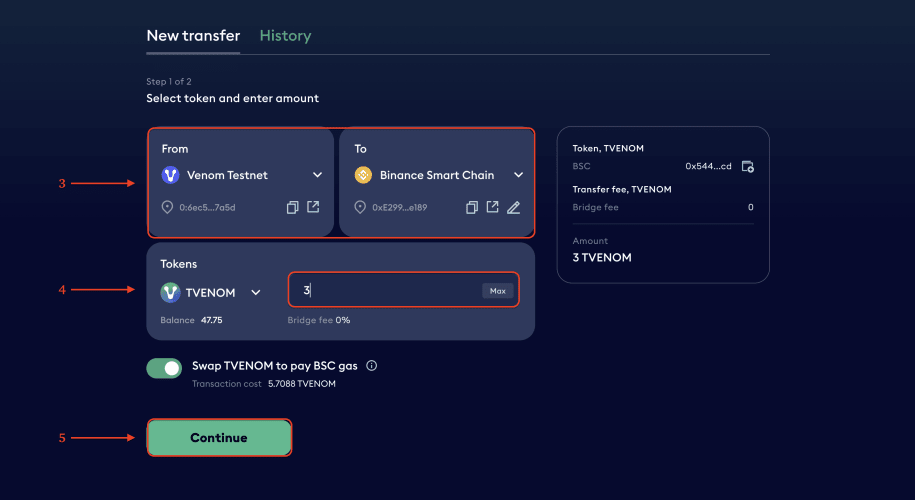Edit the destination address with pencil icon
The image size is (915, 500).
(514, 207)
